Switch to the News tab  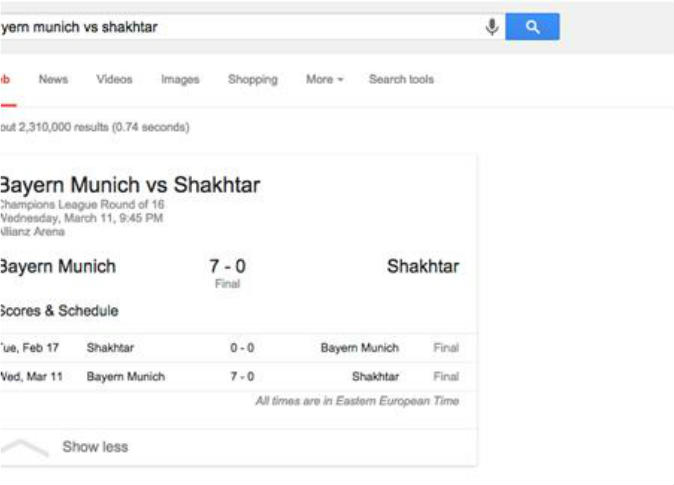[x=53, y=80]
